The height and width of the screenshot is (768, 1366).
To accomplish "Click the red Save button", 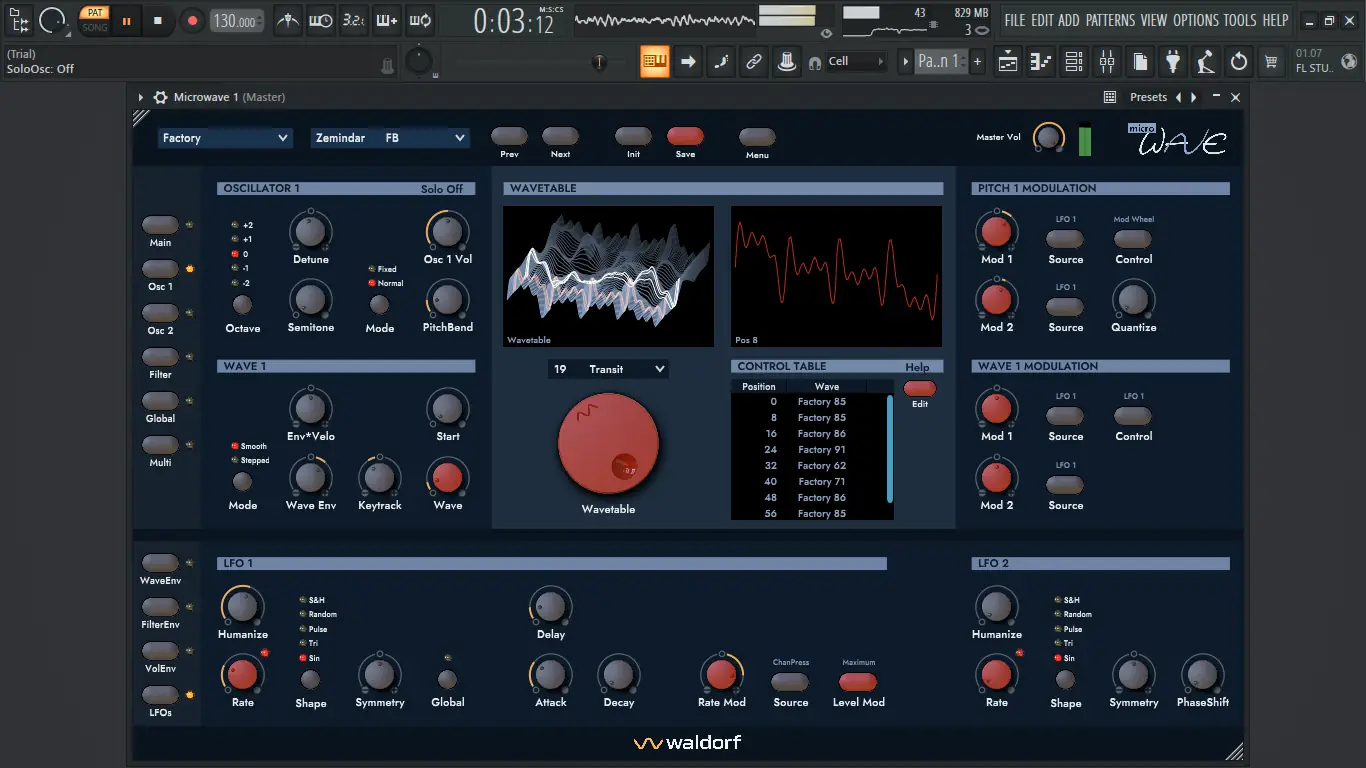I will click(x=685, y=137).
